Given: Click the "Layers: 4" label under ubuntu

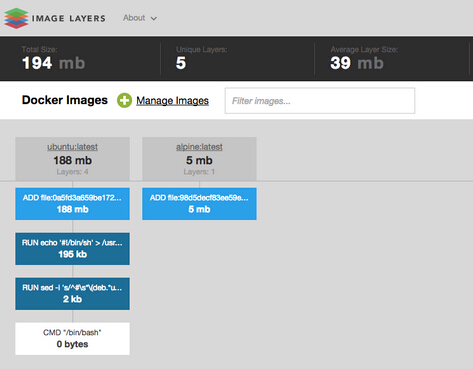Looking at the screenshot, I should [72, 172].
